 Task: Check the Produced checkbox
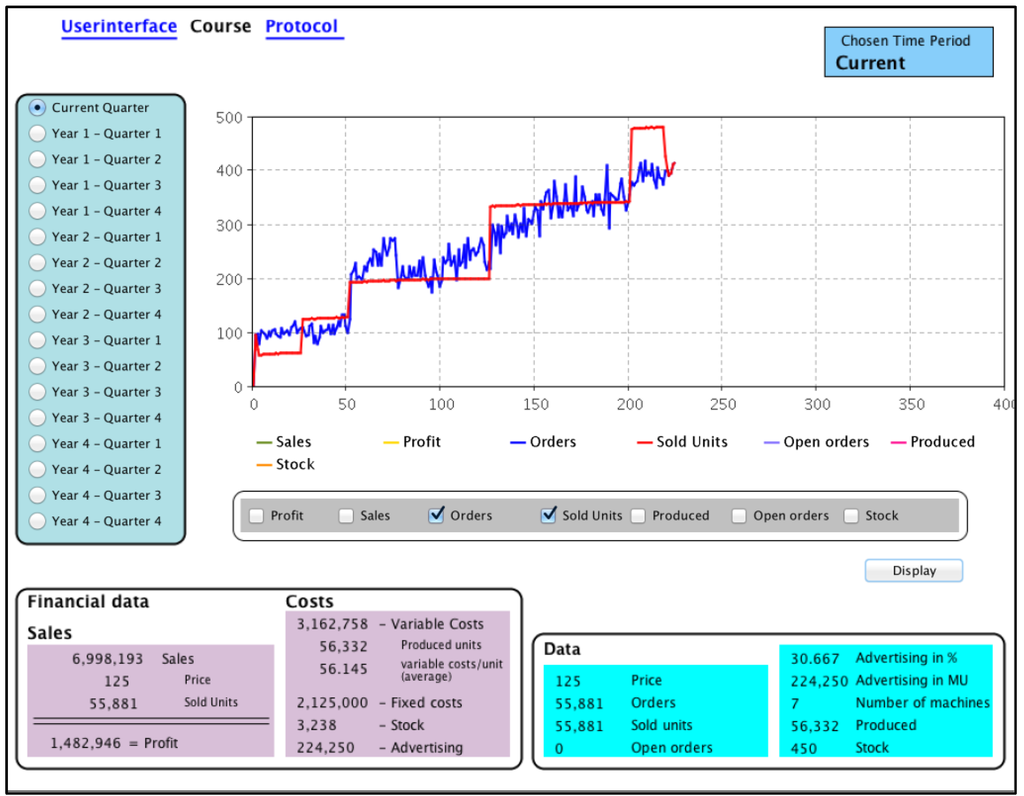pyautogui.click(x=638, y=516)
